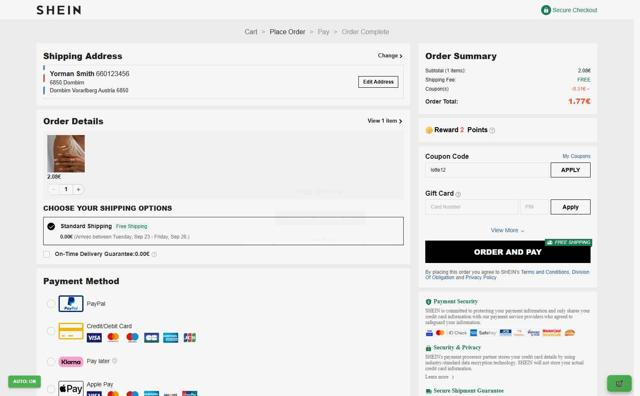Click the Security & Privacy lock icon
Image resolution: width=640 pixels, height=396 pixels.
coord(428,348)
